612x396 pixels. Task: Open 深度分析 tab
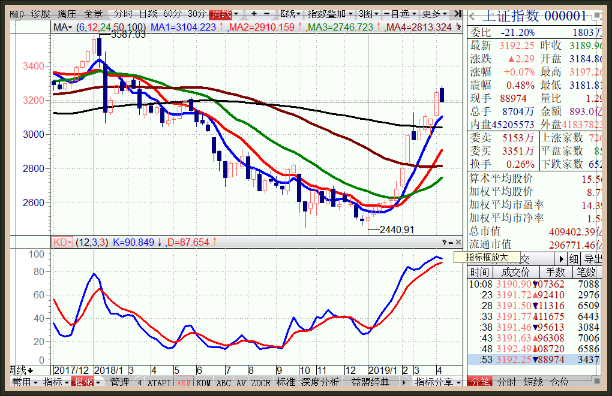(x=320, y=382)
